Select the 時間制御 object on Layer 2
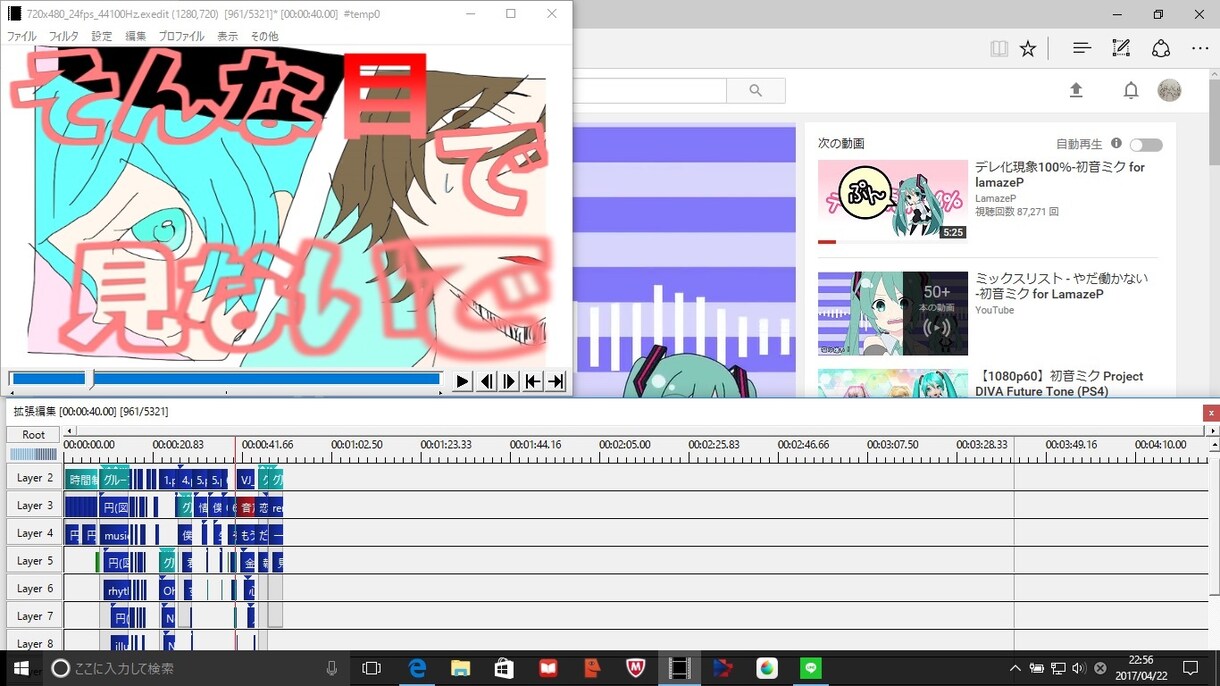 pos(82,479)
